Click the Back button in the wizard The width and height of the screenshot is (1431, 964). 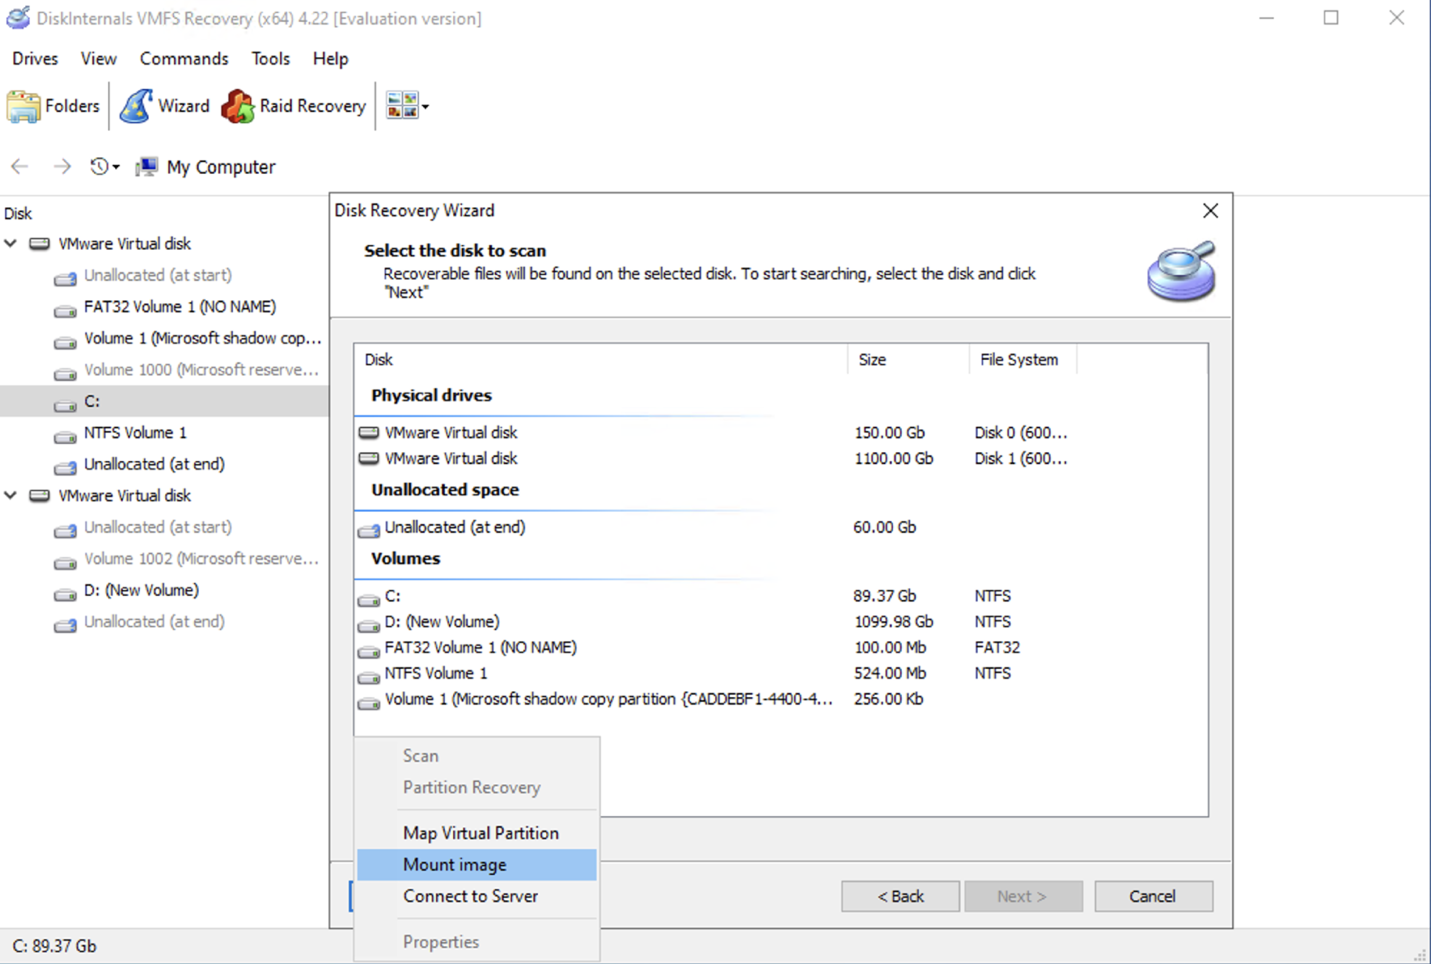coord(900,896)
